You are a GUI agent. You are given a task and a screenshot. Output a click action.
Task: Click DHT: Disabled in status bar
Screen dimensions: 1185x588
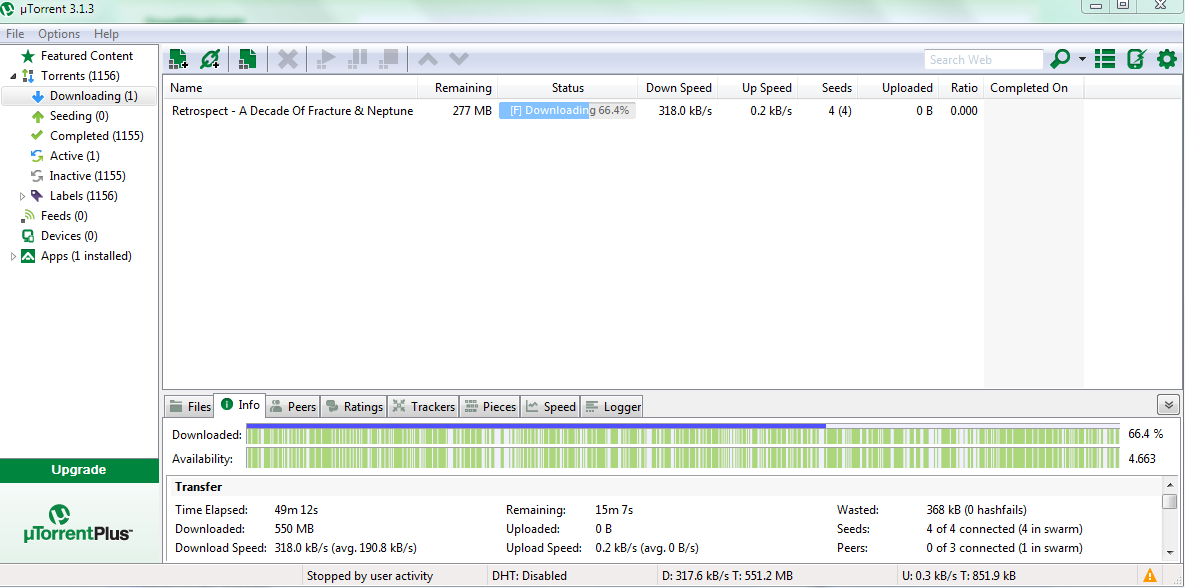click(x=529, y=576)
